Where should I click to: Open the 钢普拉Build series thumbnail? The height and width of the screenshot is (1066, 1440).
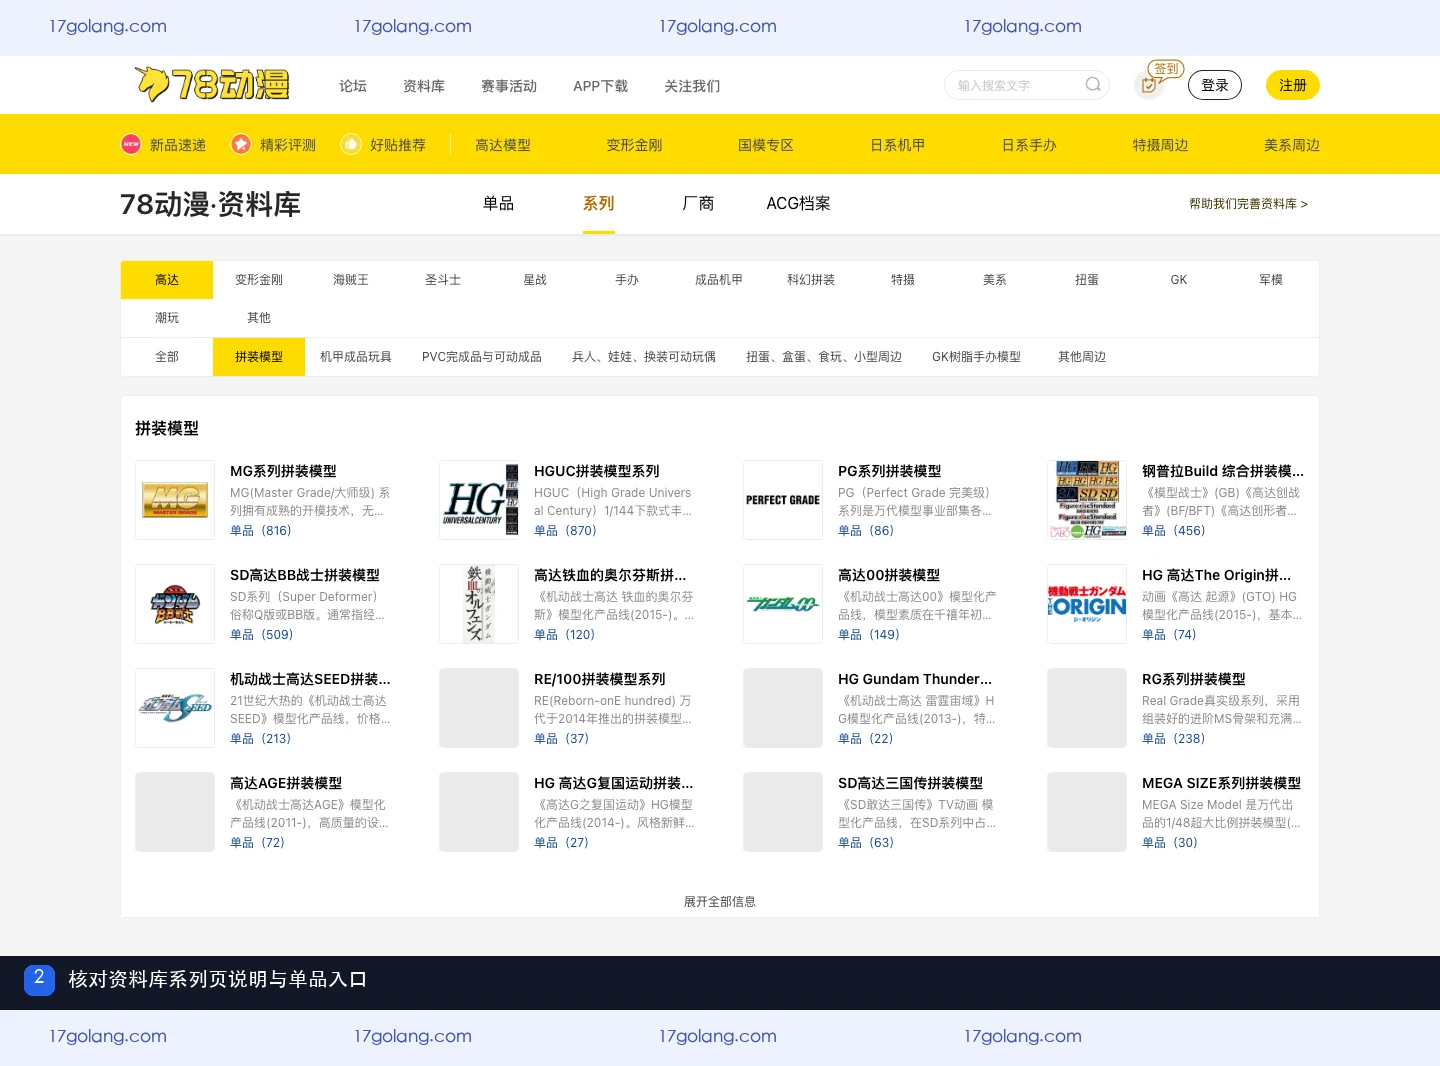point(1087,500)
